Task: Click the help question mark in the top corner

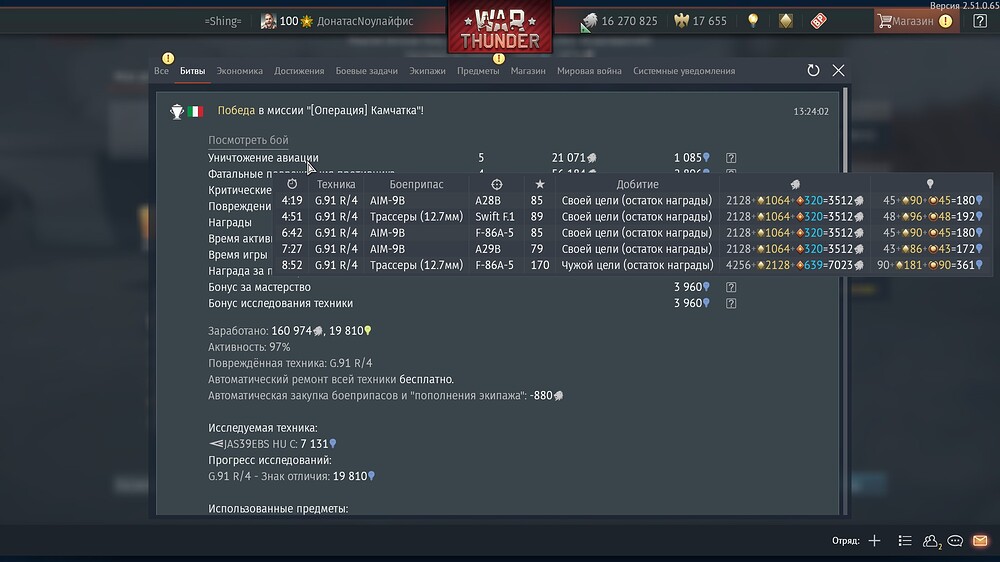Action: click(980, 20)
